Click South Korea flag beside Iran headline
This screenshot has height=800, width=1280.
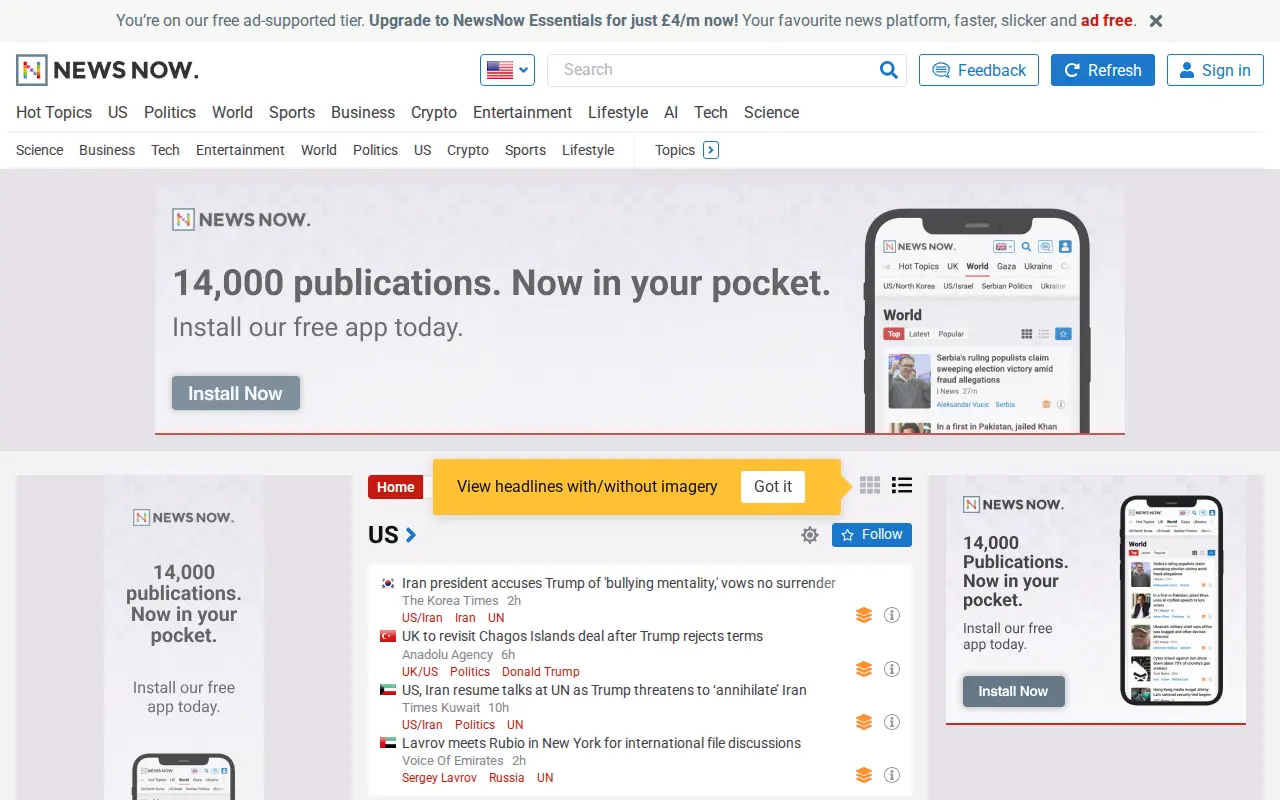(388, 583)
